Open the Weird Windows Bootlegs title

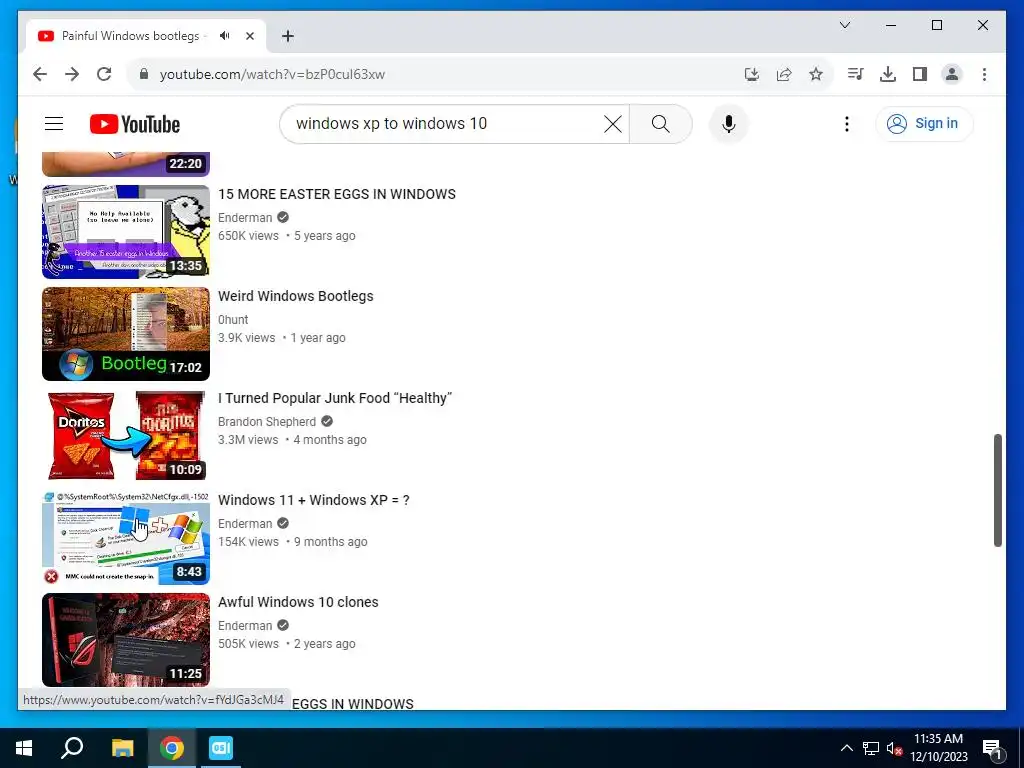[295, 296]
